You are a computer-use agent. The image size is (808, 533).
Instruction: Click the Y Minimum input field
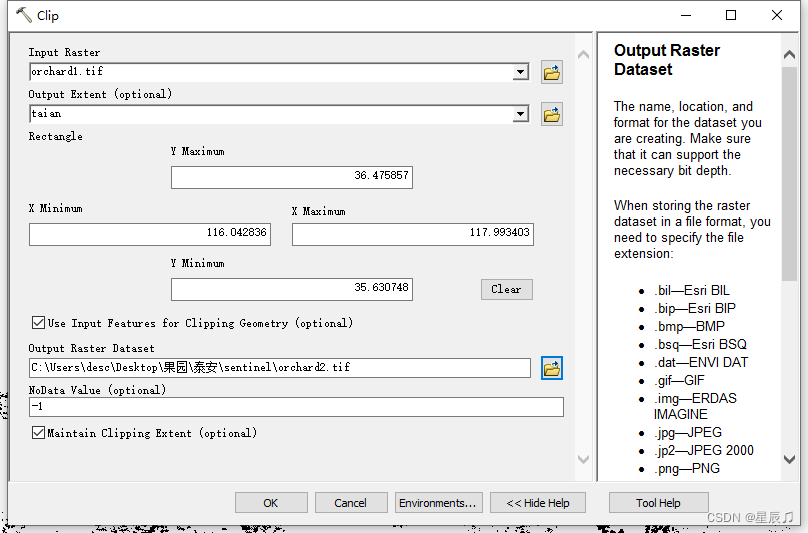[x=292, y=289]
